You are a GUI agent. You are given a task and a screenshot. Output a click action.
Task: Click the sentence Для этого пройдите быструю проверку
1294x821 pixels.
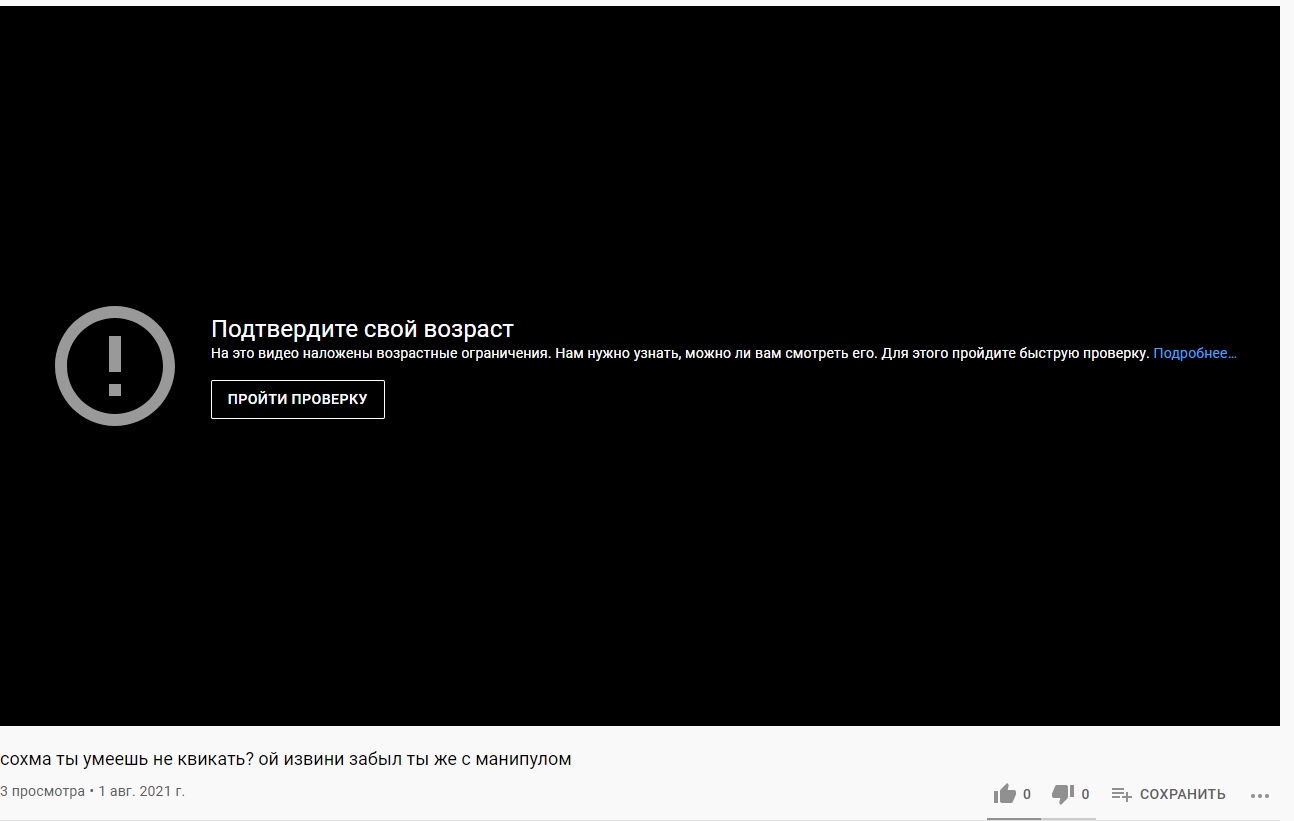1014,353
